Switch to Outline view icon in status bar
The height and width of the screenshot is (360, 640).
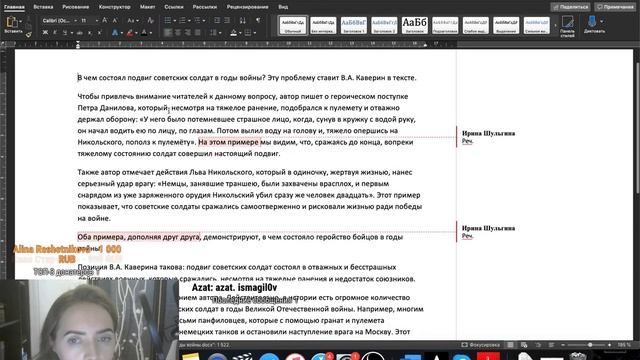tap(538, 345)
